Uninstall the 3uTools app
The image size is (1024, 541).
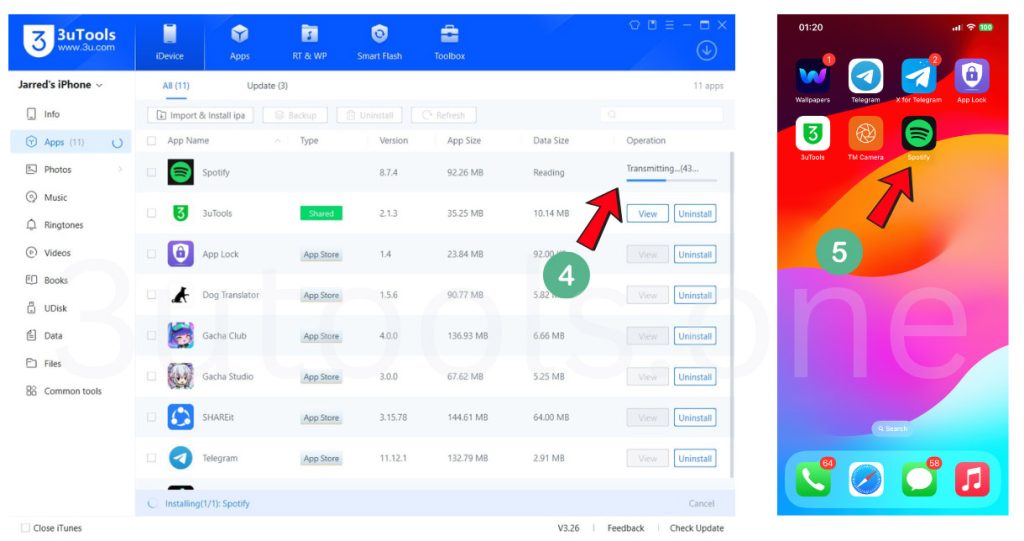pyautogui.click(x=695, y=214)
